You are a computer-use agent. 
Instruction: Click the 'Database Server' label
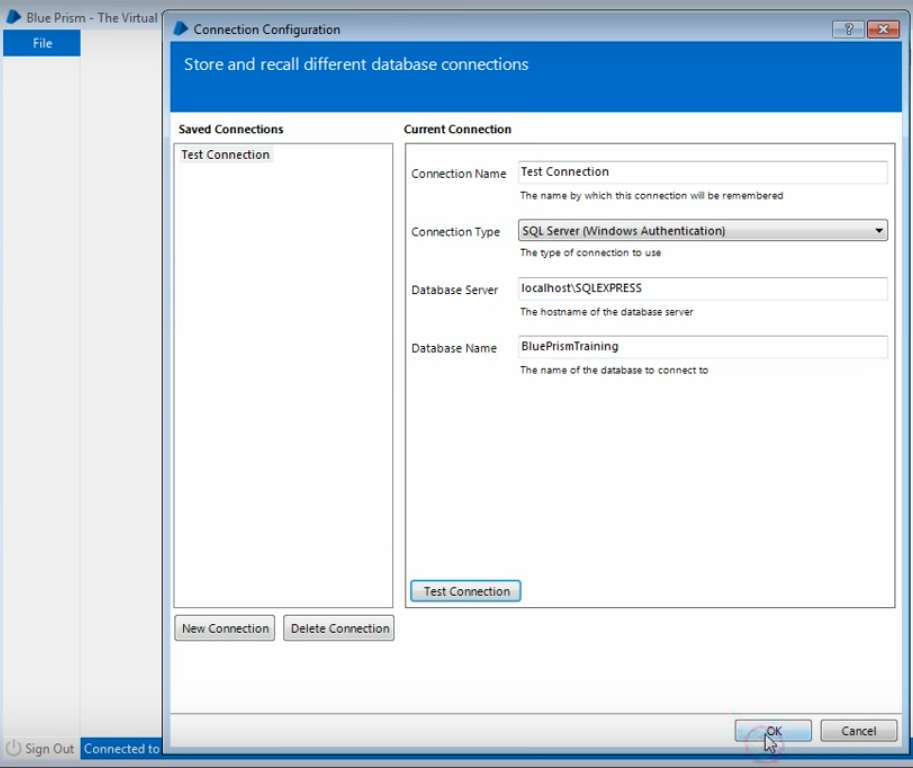pos(454,289)
